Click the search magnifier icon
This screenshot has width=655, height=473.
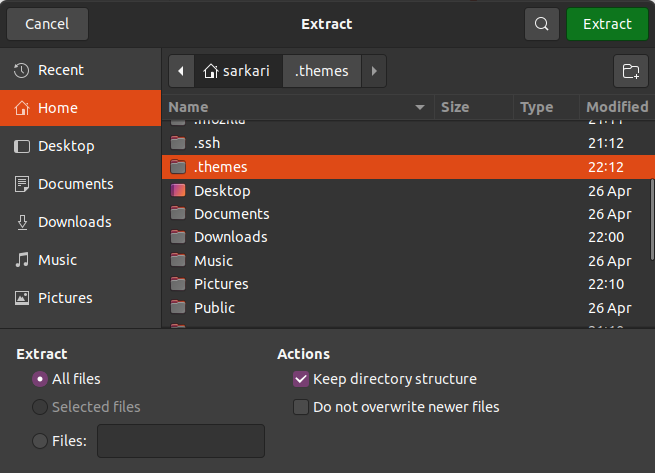[541, 24]
